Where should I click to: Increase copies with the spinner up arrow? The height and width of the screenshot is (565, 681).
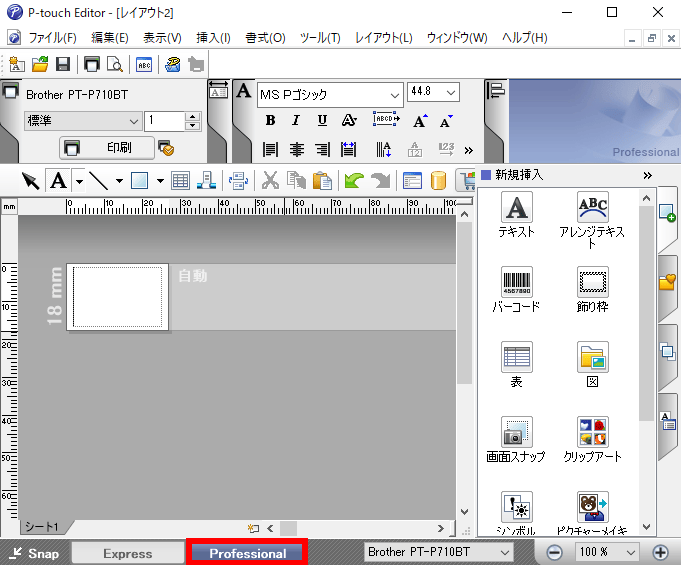pyautogui.click(x=192, y=116)
